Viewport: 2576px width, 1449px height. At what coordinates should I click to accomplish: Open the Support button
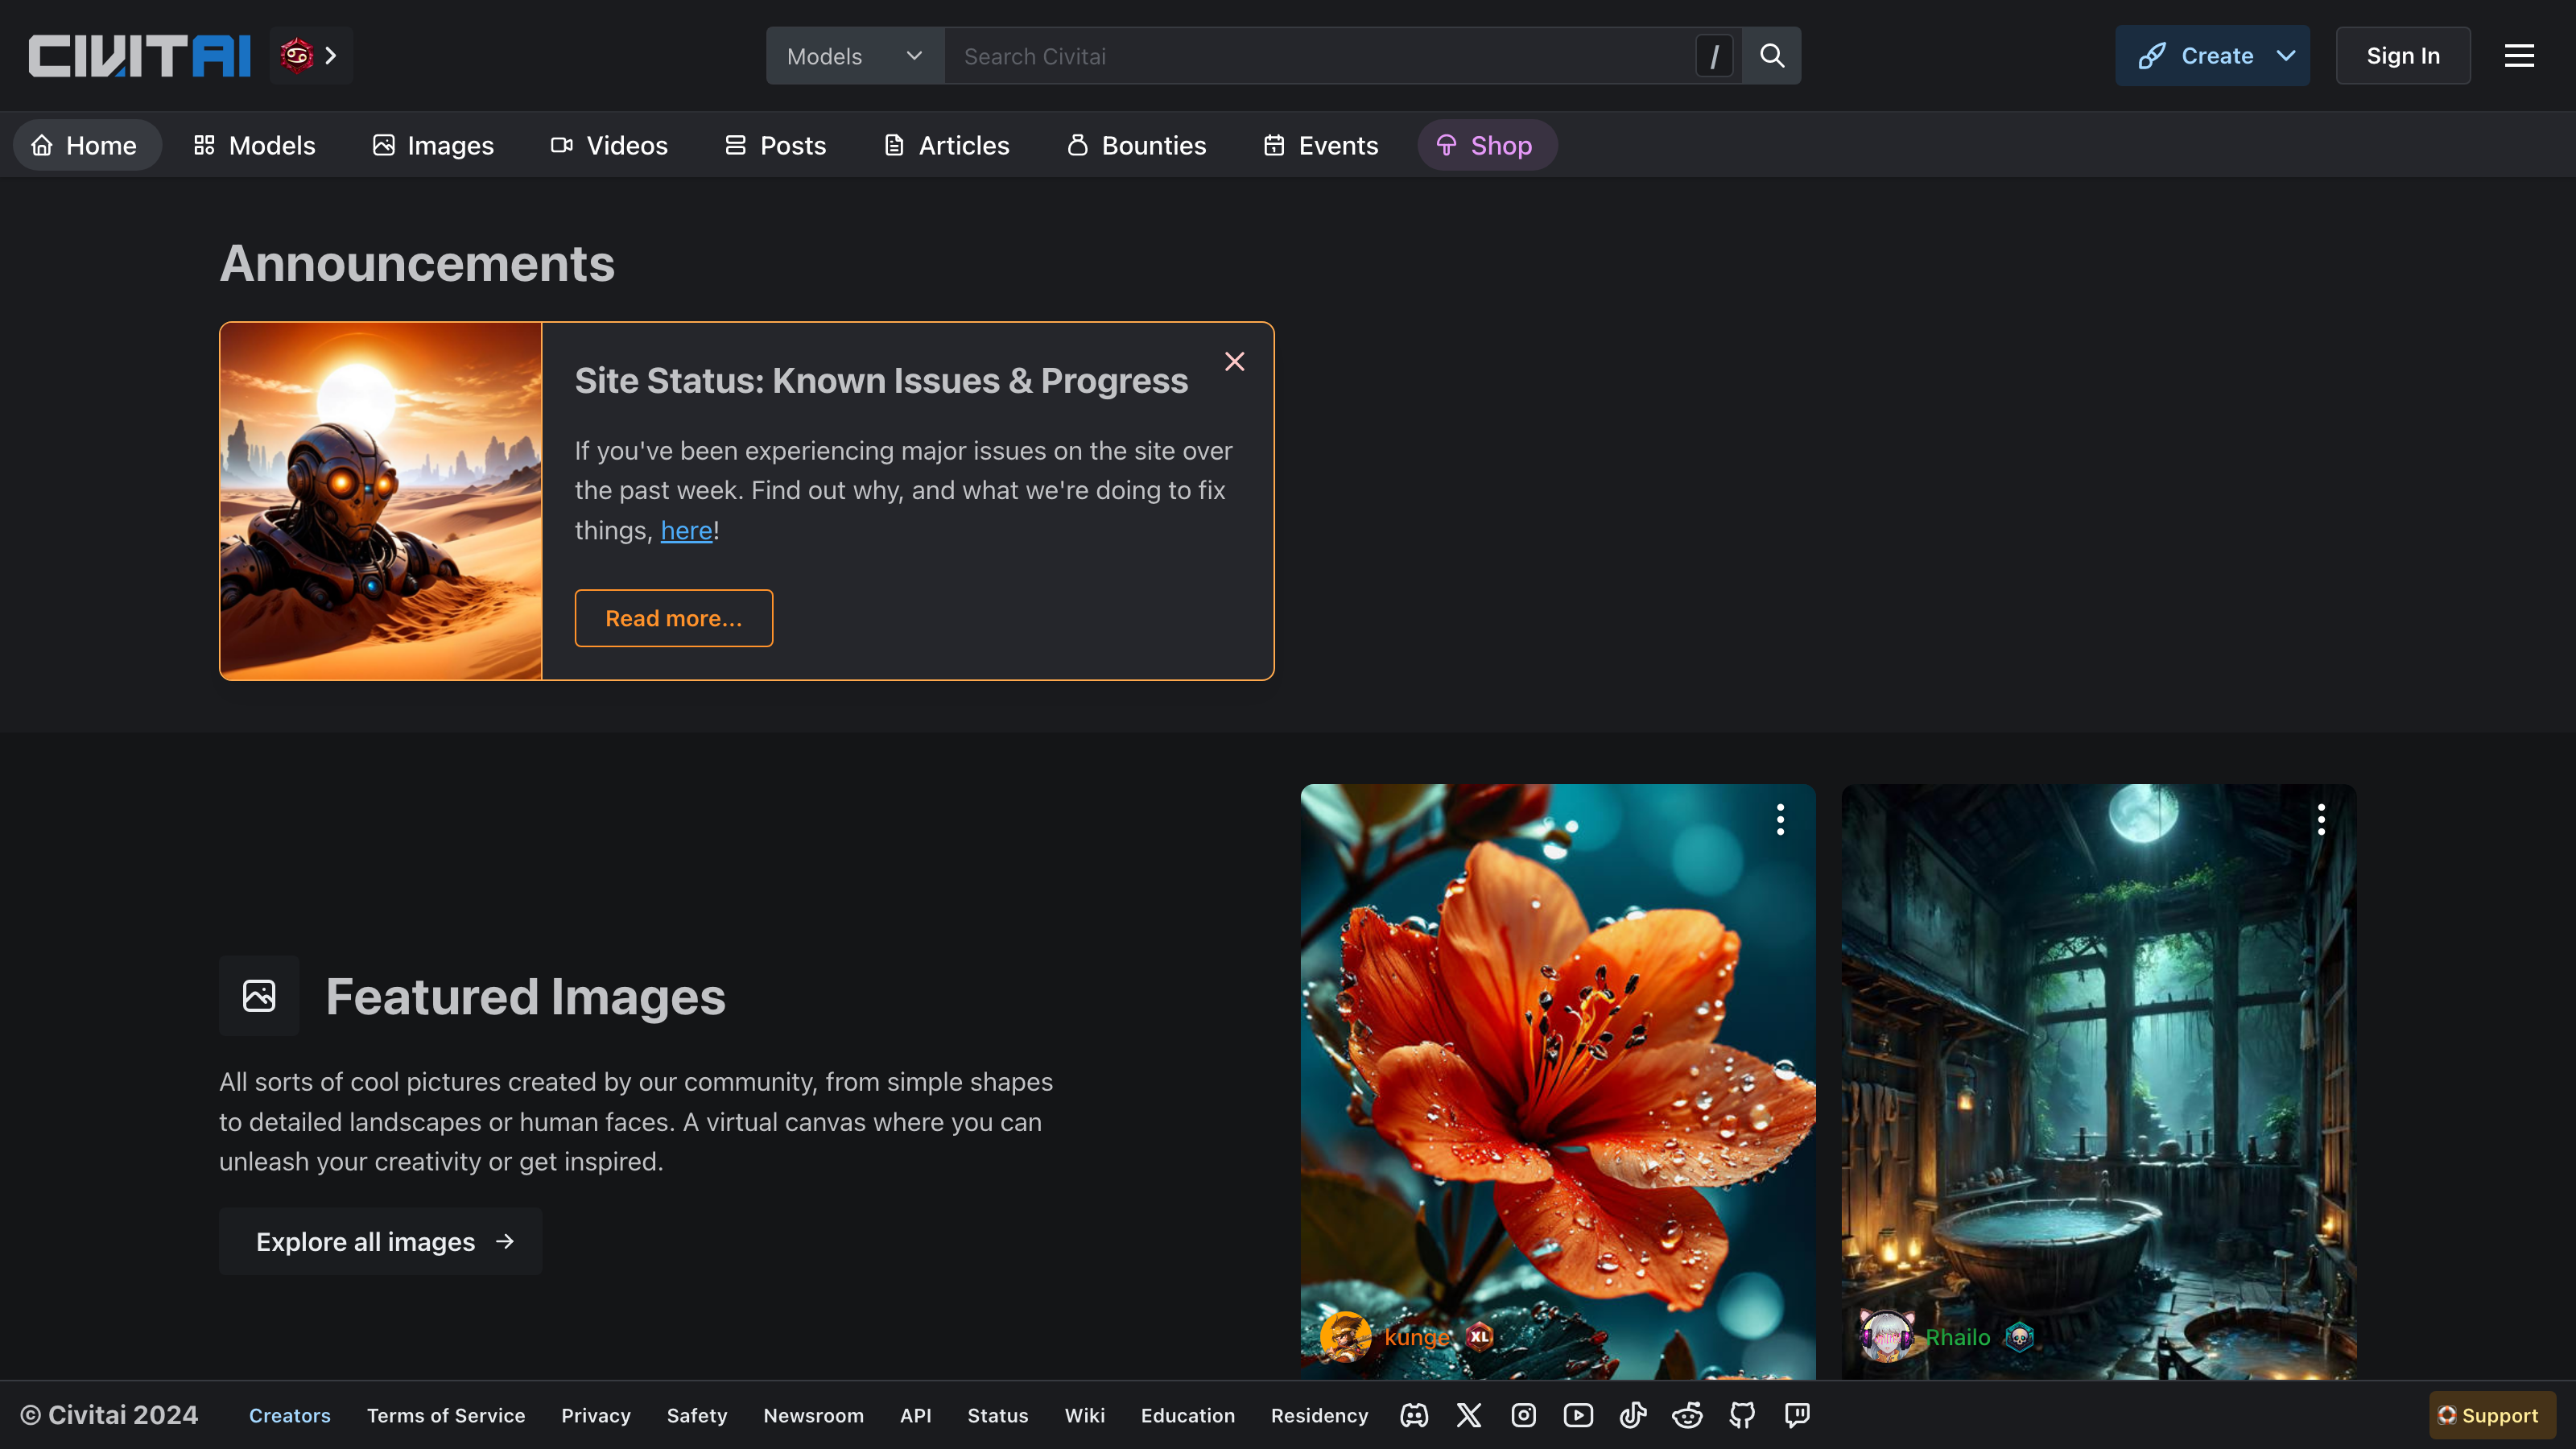click(x=2491, y=1415)
